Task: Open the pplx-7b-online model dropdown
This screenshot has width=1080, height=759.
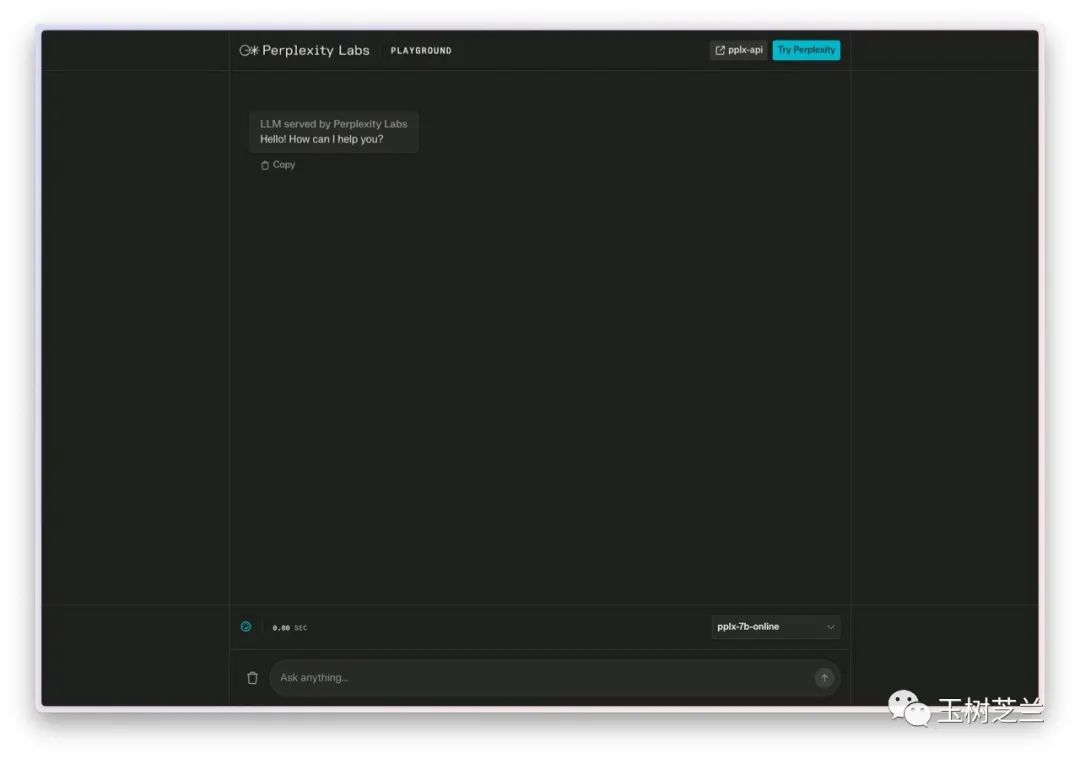Action: 776,627
